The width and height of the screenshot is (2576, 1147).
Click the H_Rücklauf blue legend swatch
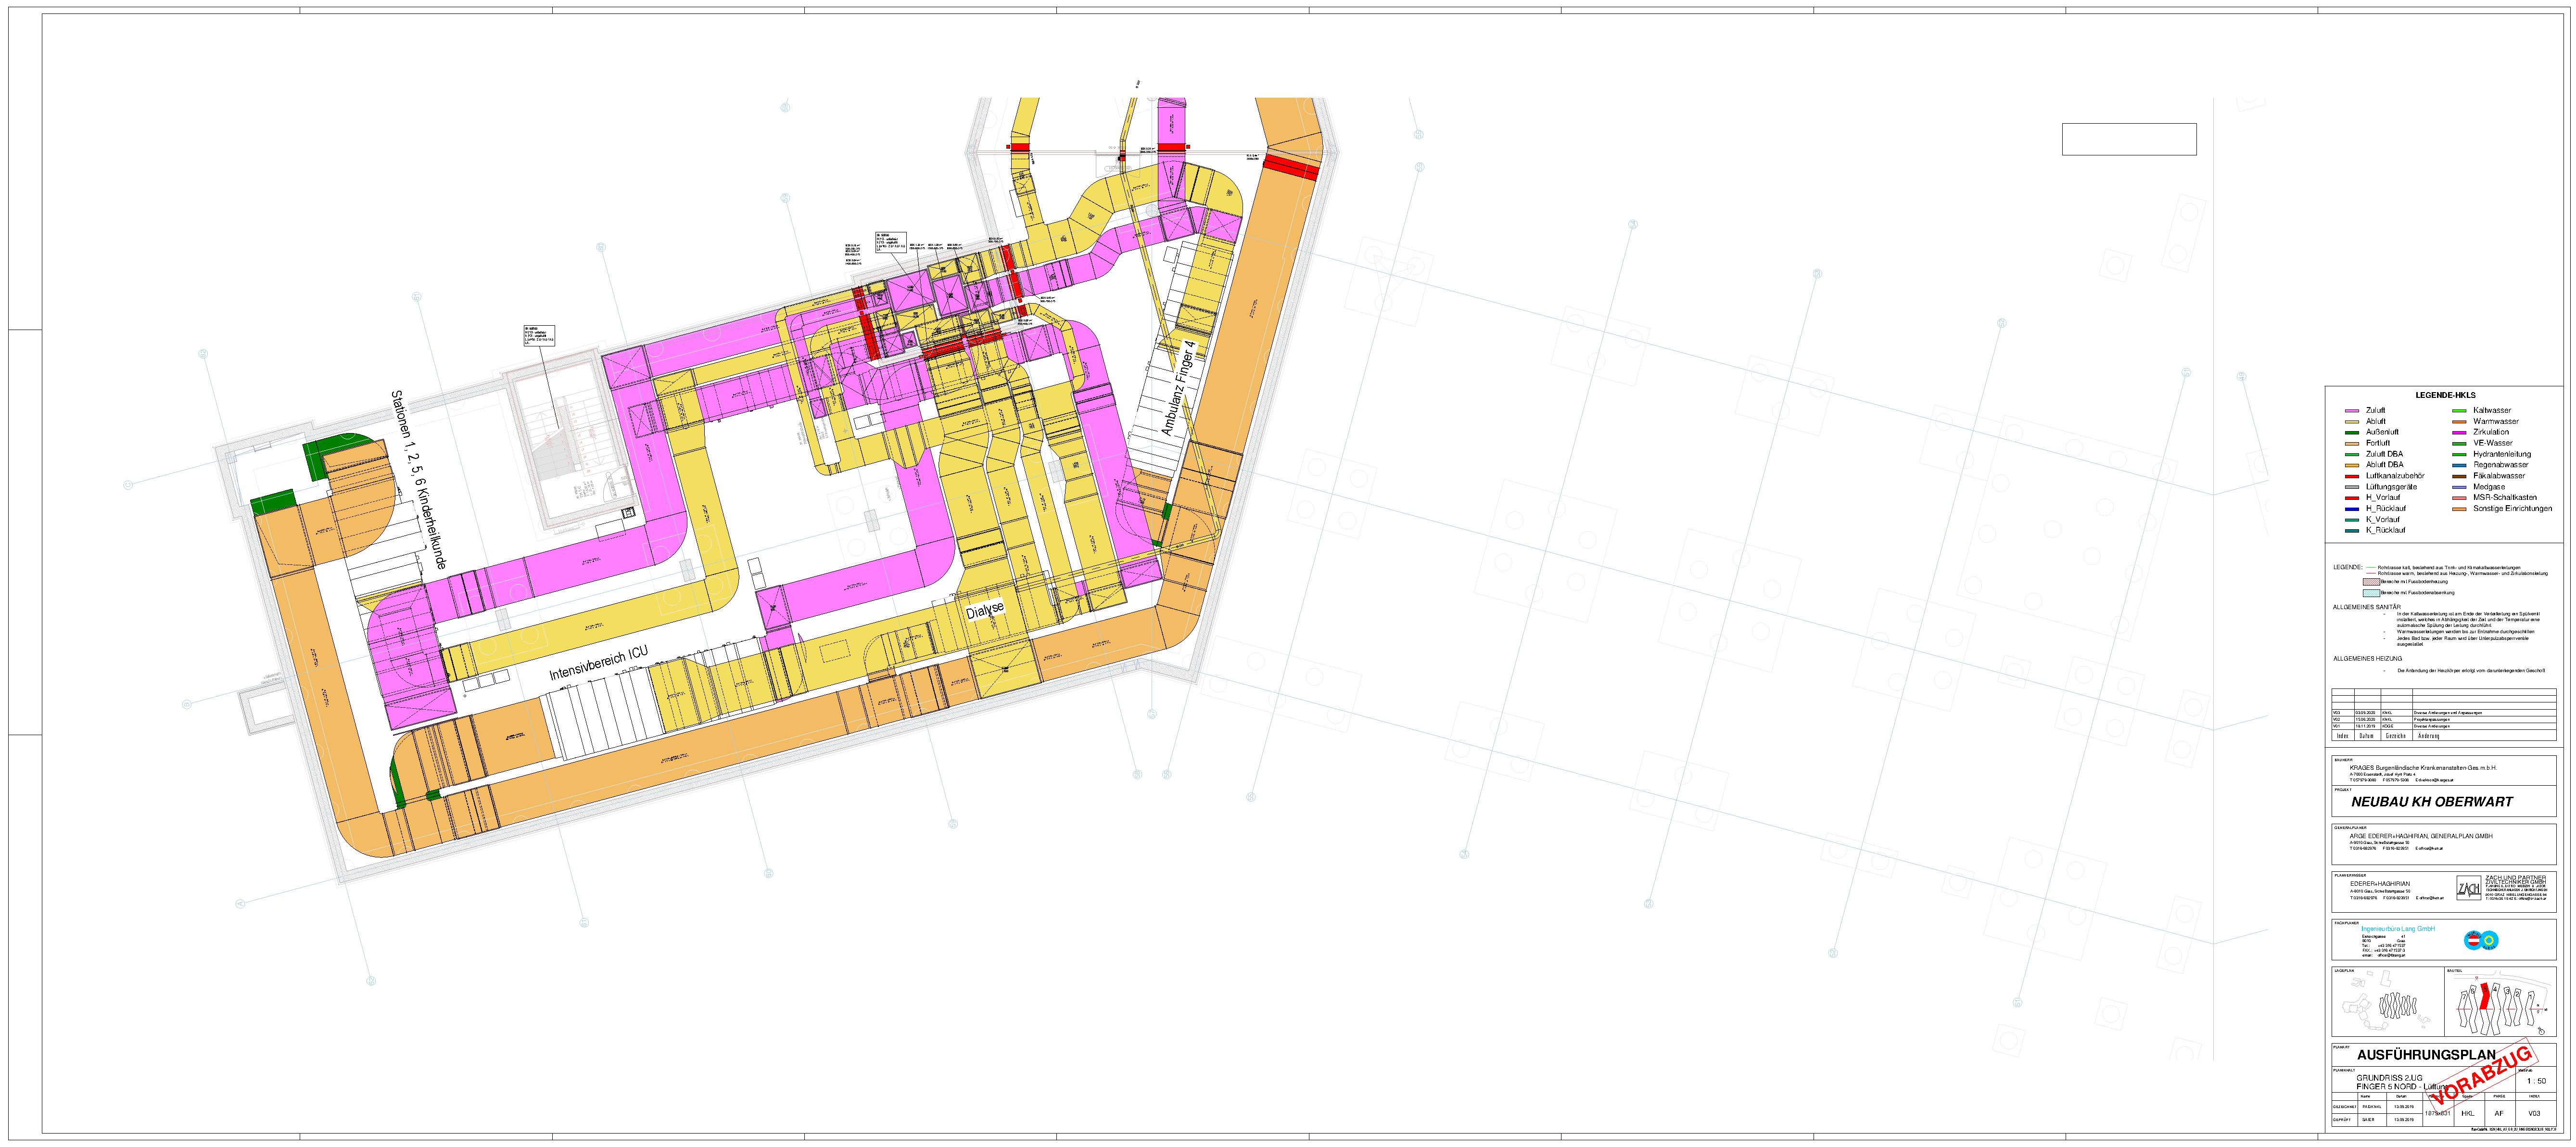tap(2352, 509)
